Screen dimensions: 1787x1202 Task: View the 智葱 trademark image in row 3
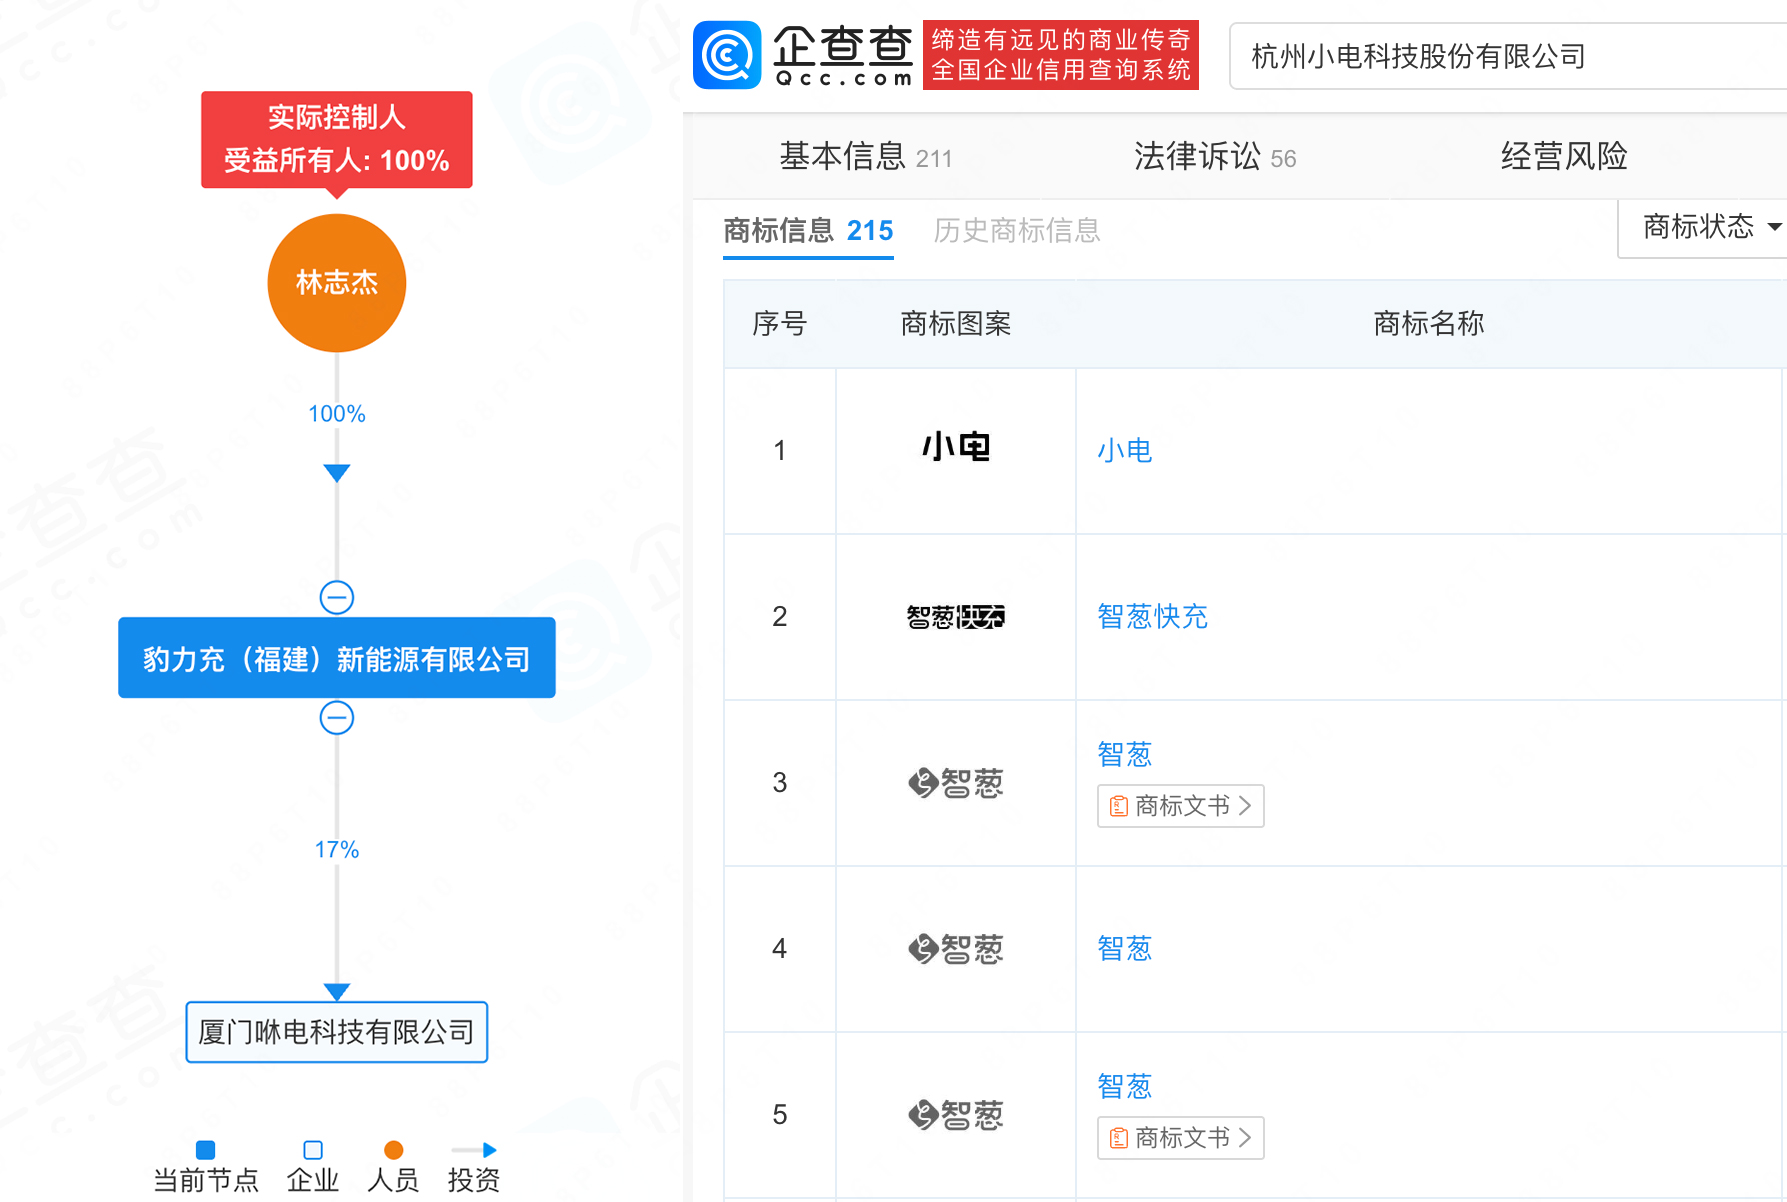point(956,783)
